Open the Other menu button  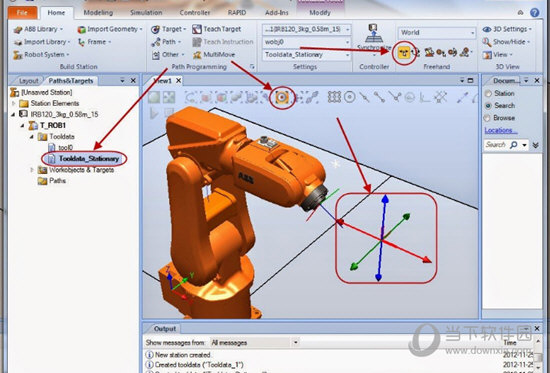pos(168,55)
